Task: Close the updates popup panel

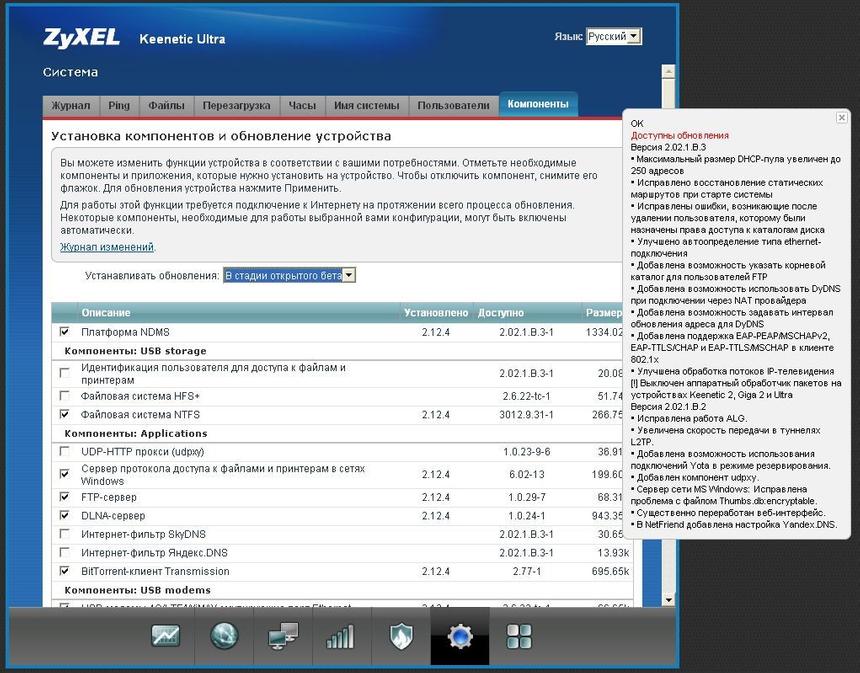Action: pyautogui.click(x=842, y=117)
